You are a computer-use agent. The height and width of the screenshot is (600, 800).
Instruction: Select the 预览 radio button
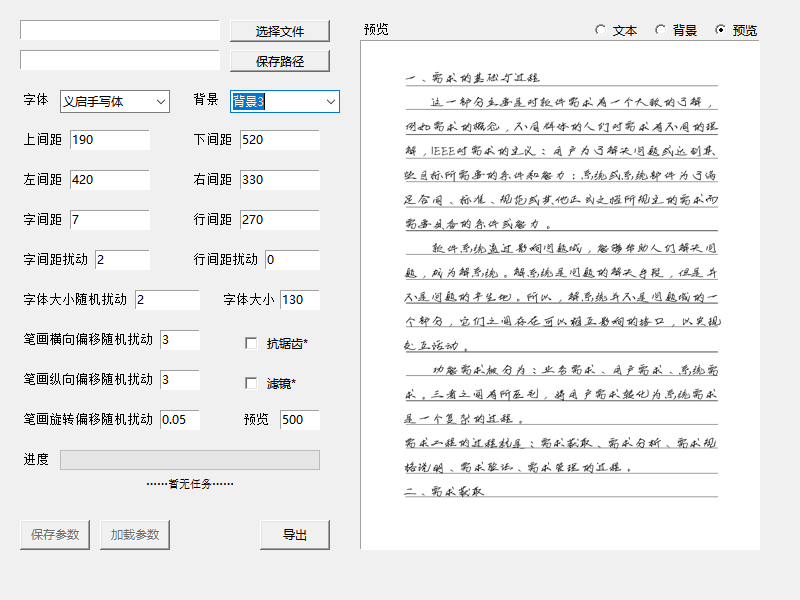[x=721, y=30]
